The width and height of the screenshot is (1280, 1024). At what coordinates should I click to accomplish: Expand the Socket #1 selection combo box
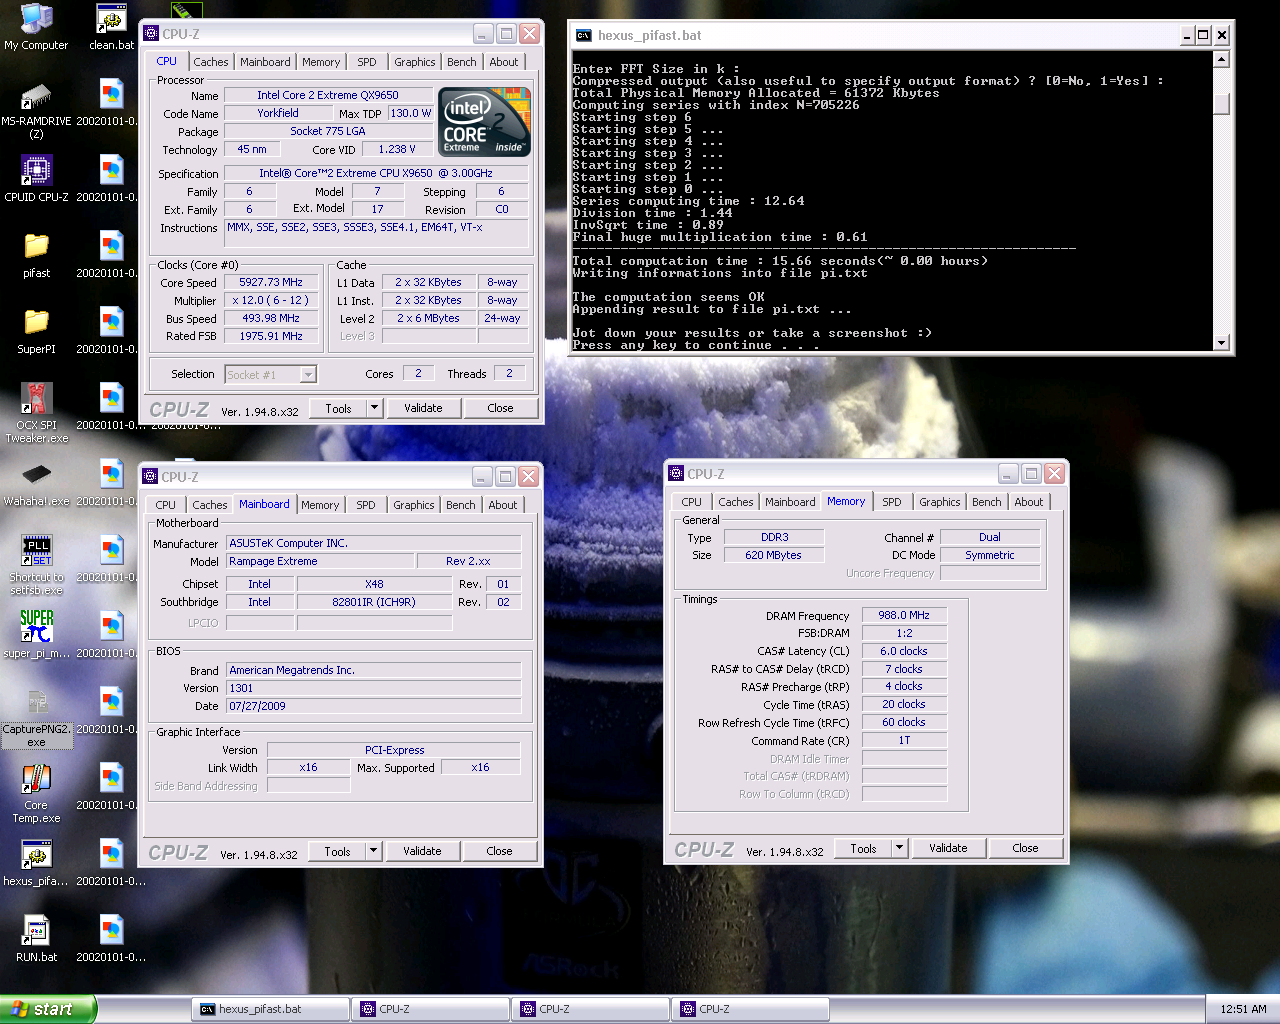[308, 374]
